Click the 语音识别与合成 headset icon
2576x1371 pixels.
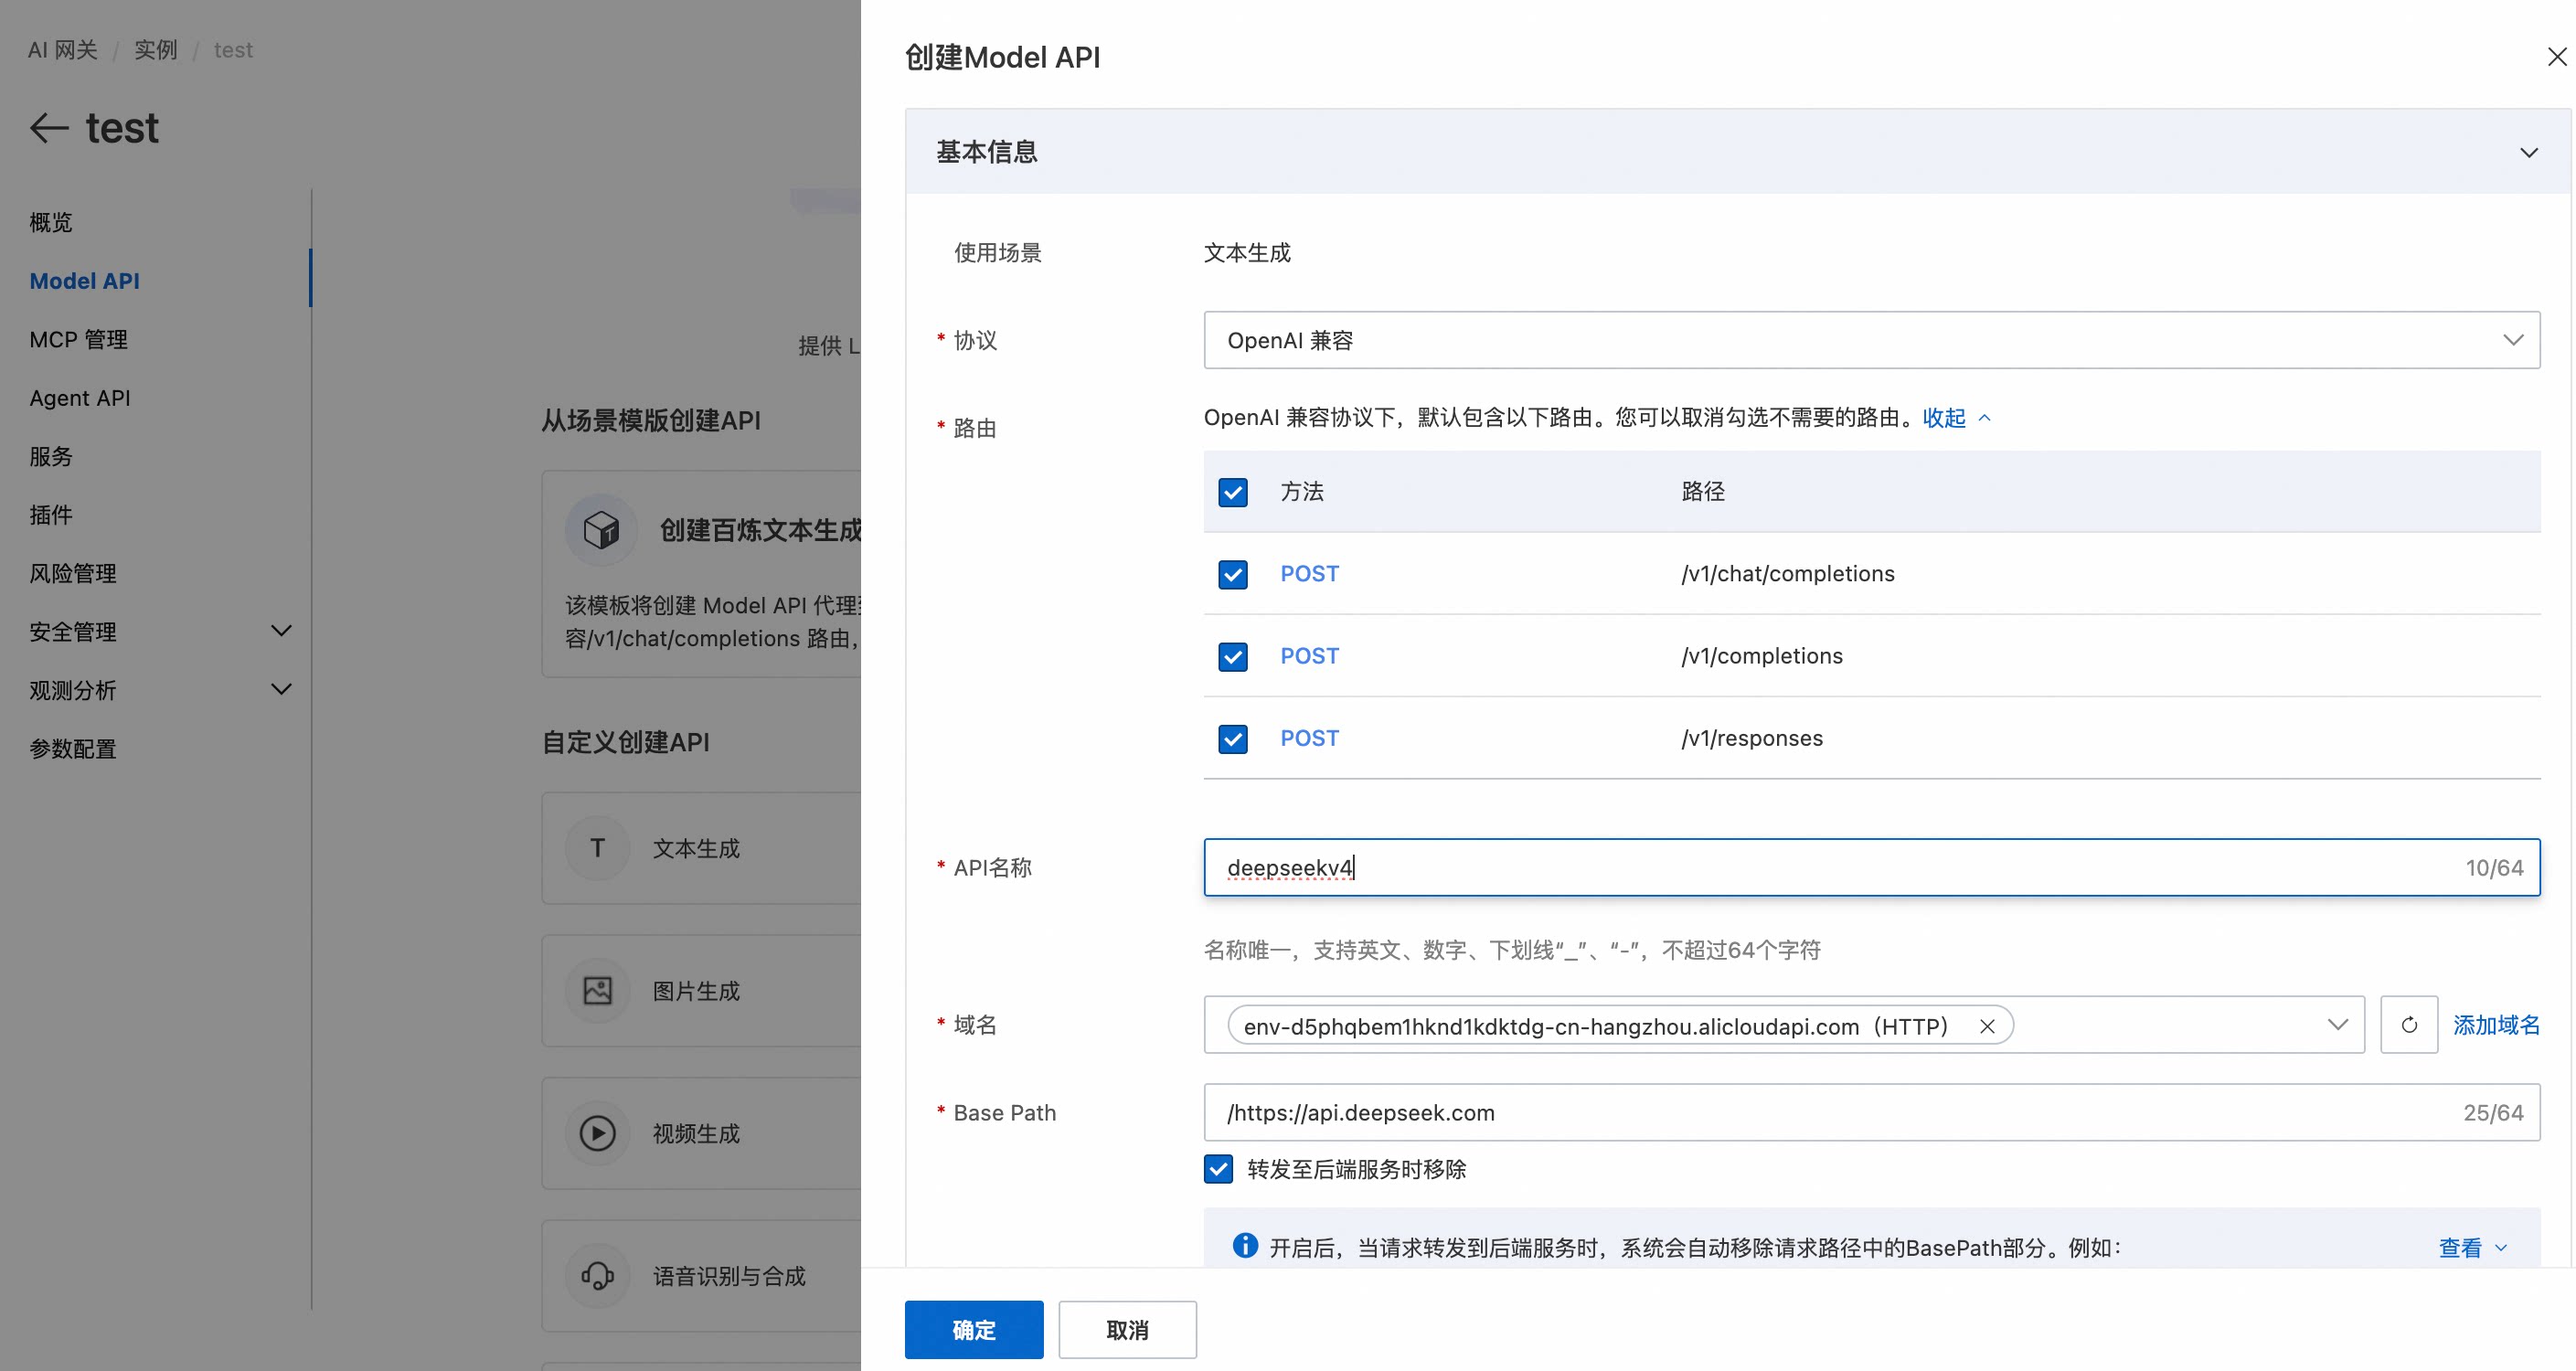coord(597,1276)
